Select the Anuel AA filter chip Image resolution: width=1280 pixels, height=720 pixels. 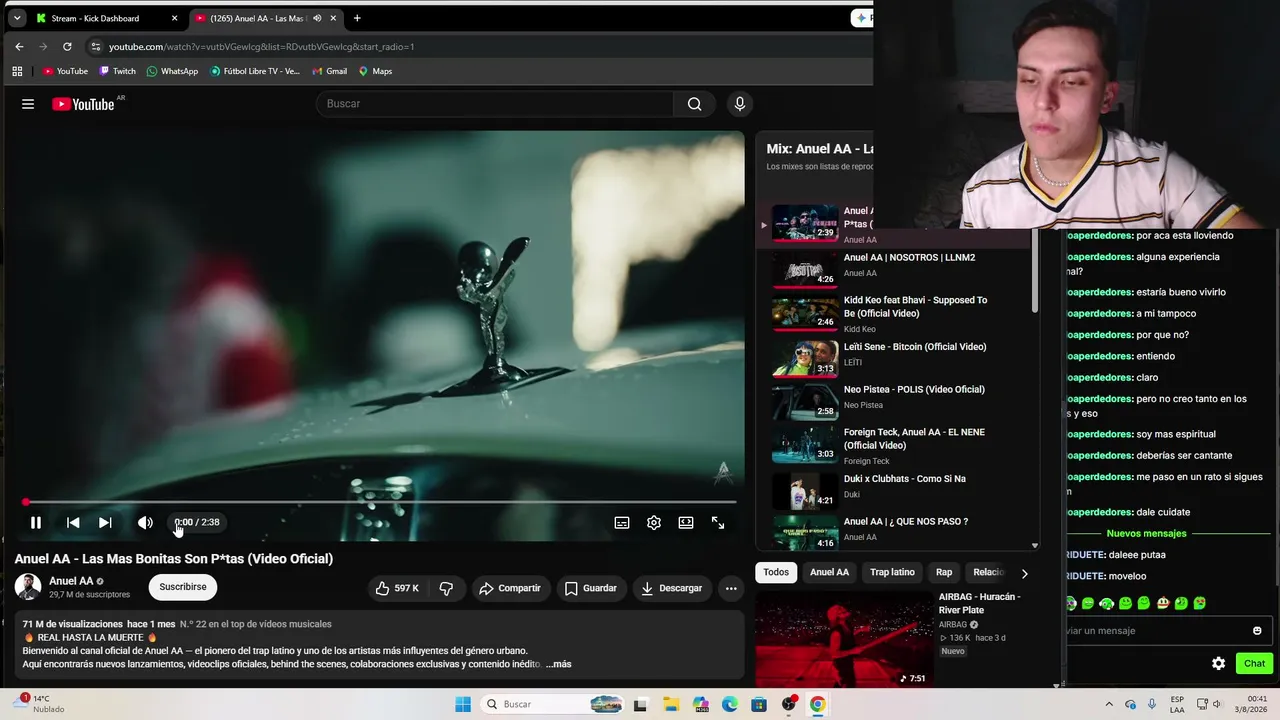pos(829,572)
